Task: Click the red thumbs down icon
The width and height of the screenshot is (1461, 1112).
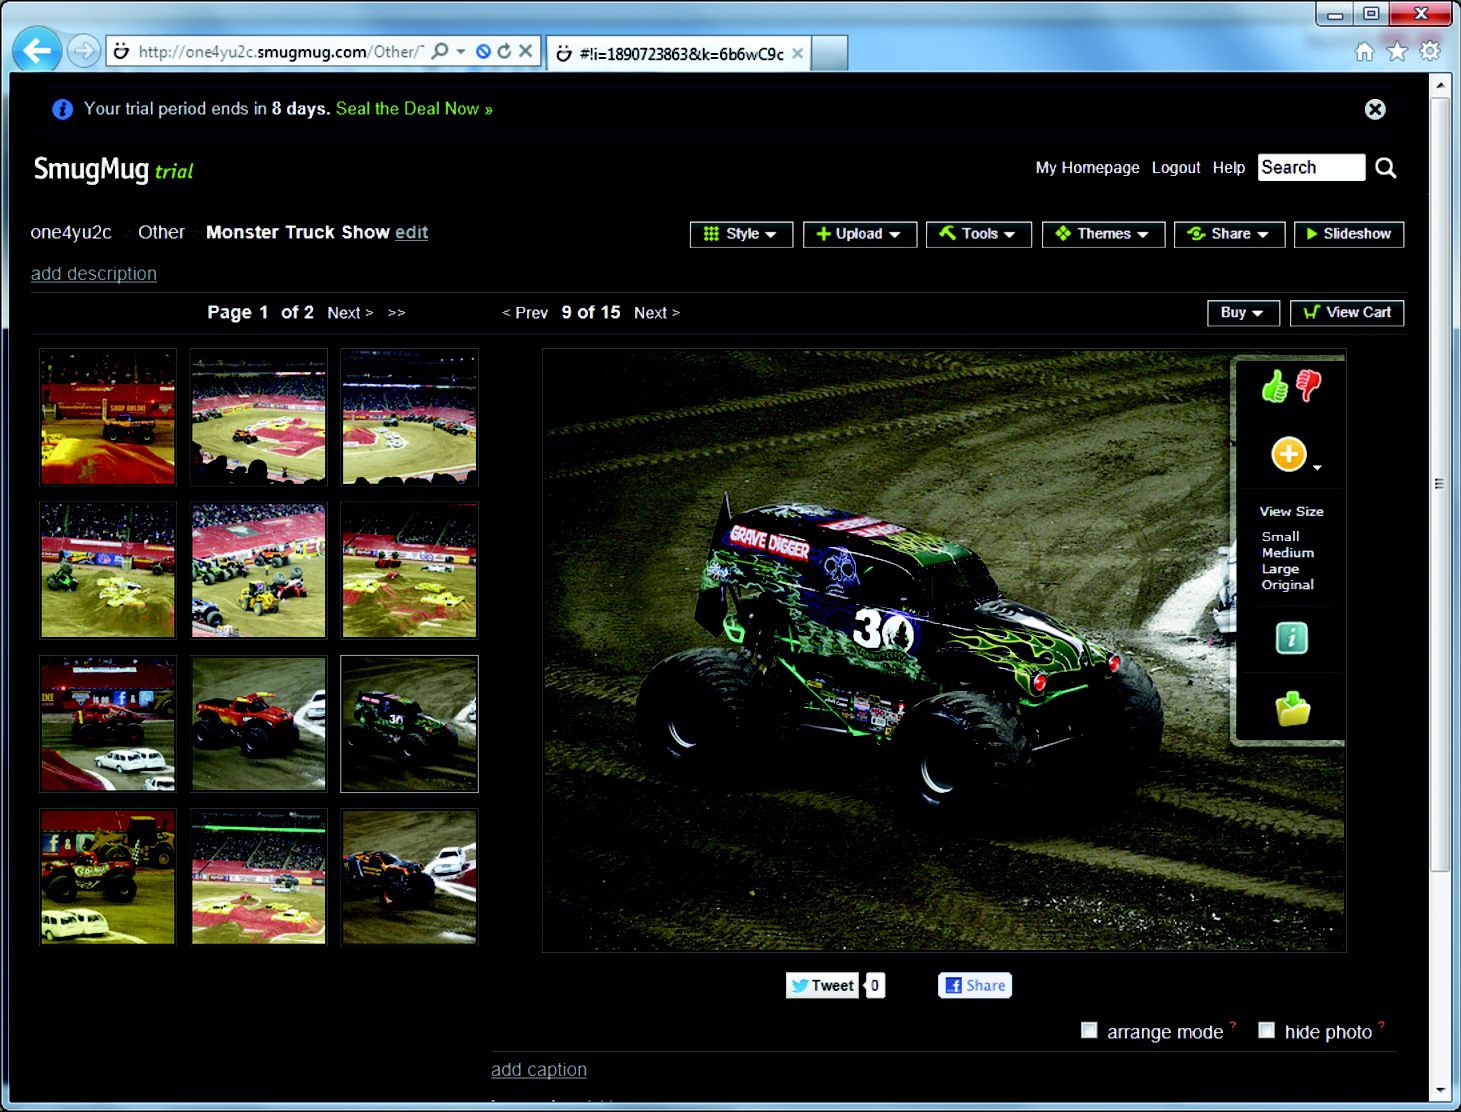Action: pyautogui.click(x=1308, y=385)
